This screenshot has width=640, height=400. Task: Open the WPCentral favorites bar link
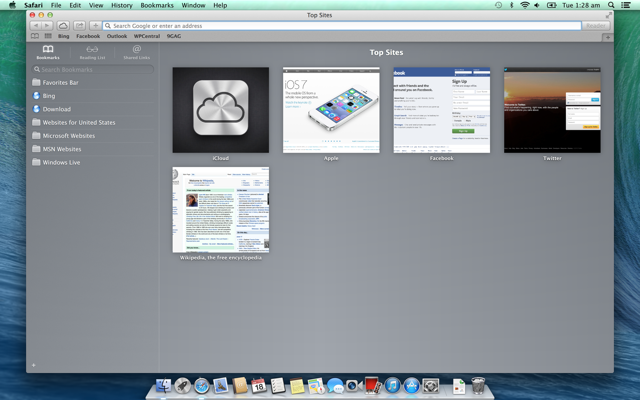[x=147, y=36]
